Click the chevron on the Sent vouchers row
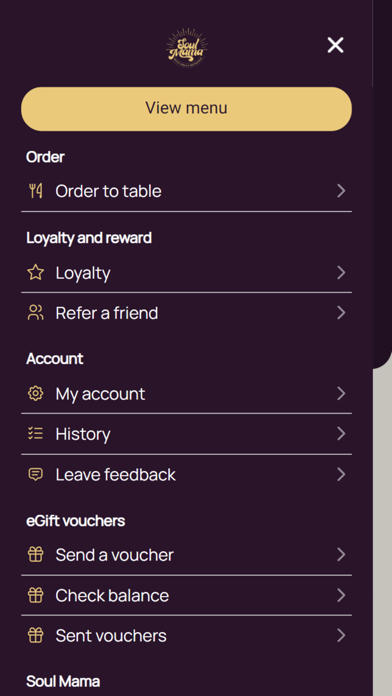392x696 pixels. (x=341, y=636)
